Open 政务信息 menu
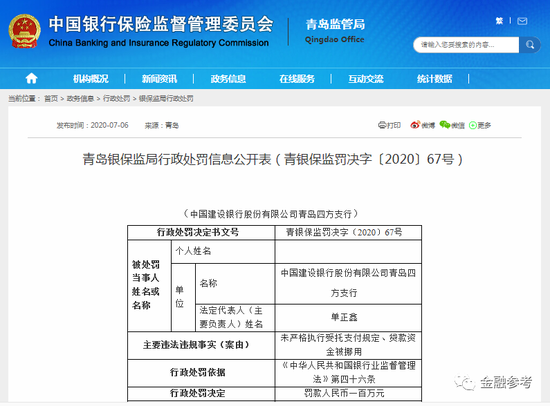Image resolution: width=550 pixels, height=406 pixels. pos(228,79)
